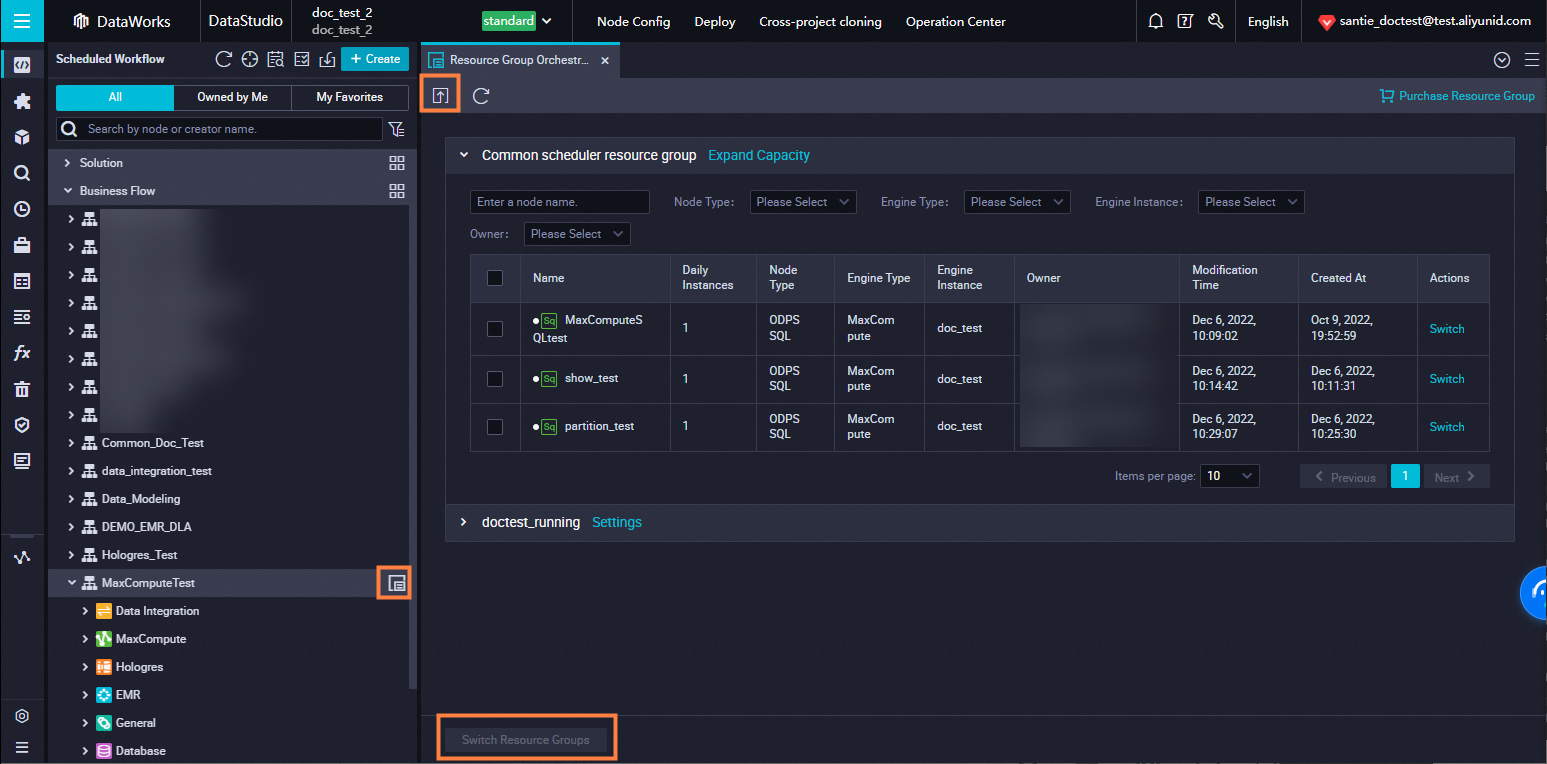Image resolution: width=1547 pixels, height=764 pixels.
Task: Expand the Solution tree node
Action: coord(68,163)
